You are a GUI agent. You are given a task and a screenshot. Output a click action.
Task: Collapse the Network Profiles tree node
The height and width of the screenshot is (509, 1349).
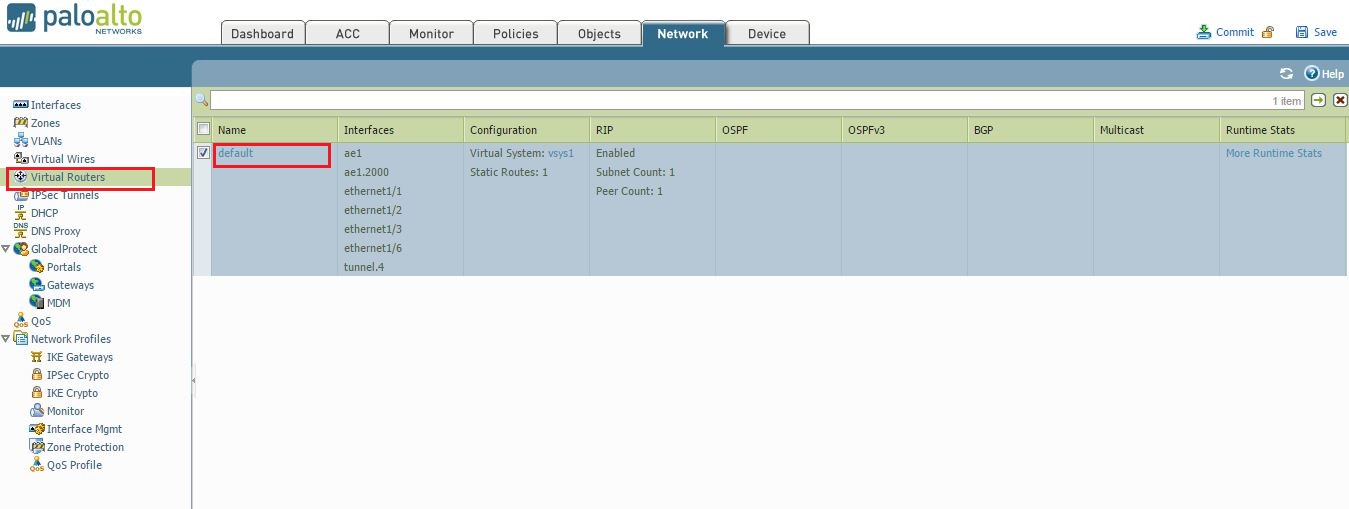[6, 339]
